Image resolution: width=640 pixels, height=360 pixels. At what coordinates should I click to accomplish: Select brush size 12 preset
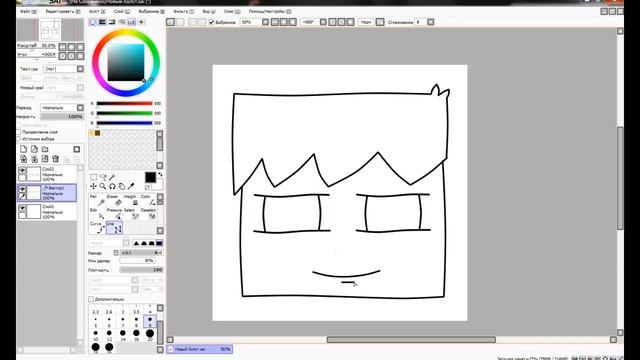[109, 335]
